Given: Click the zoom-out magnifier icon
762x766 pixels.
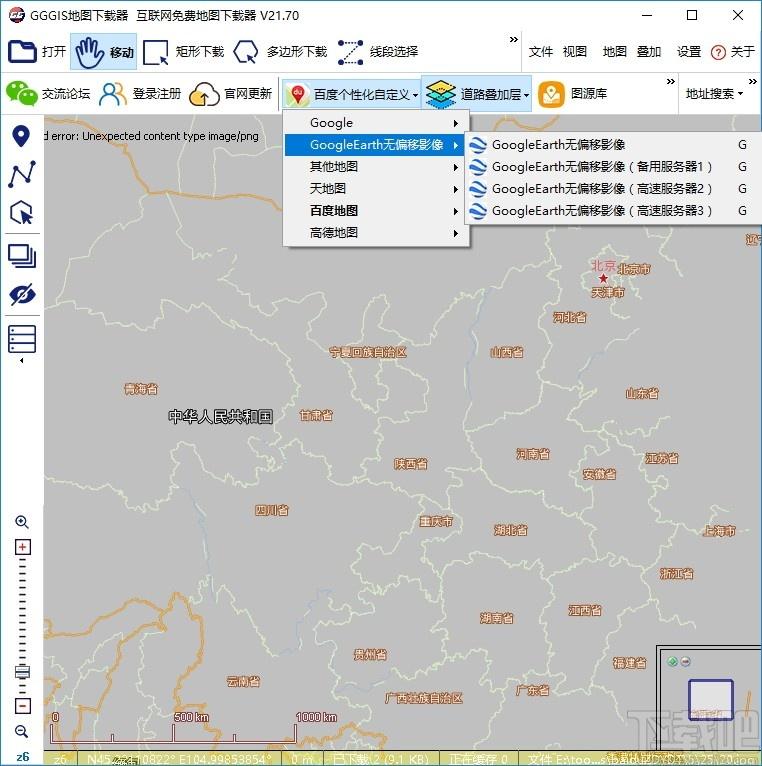Looking at the screenshot, I should click(x=22, y=731).
